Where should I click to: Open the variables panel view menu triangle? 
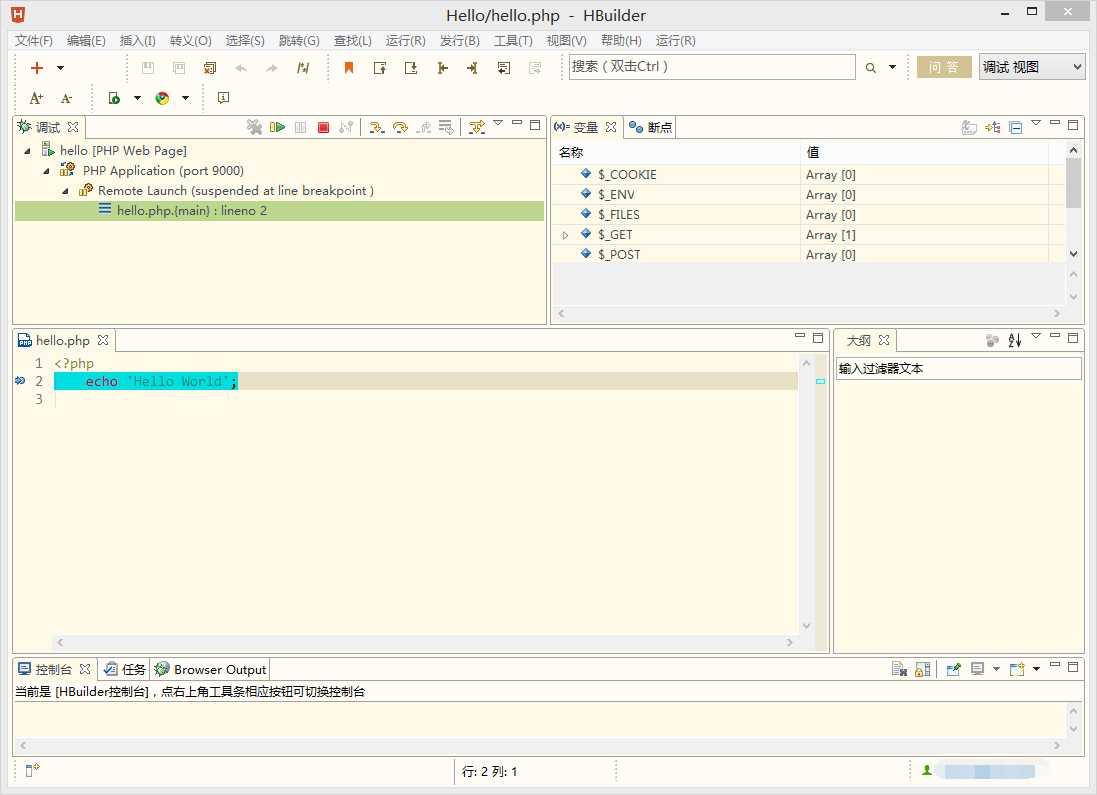(x=1036, y=123)
